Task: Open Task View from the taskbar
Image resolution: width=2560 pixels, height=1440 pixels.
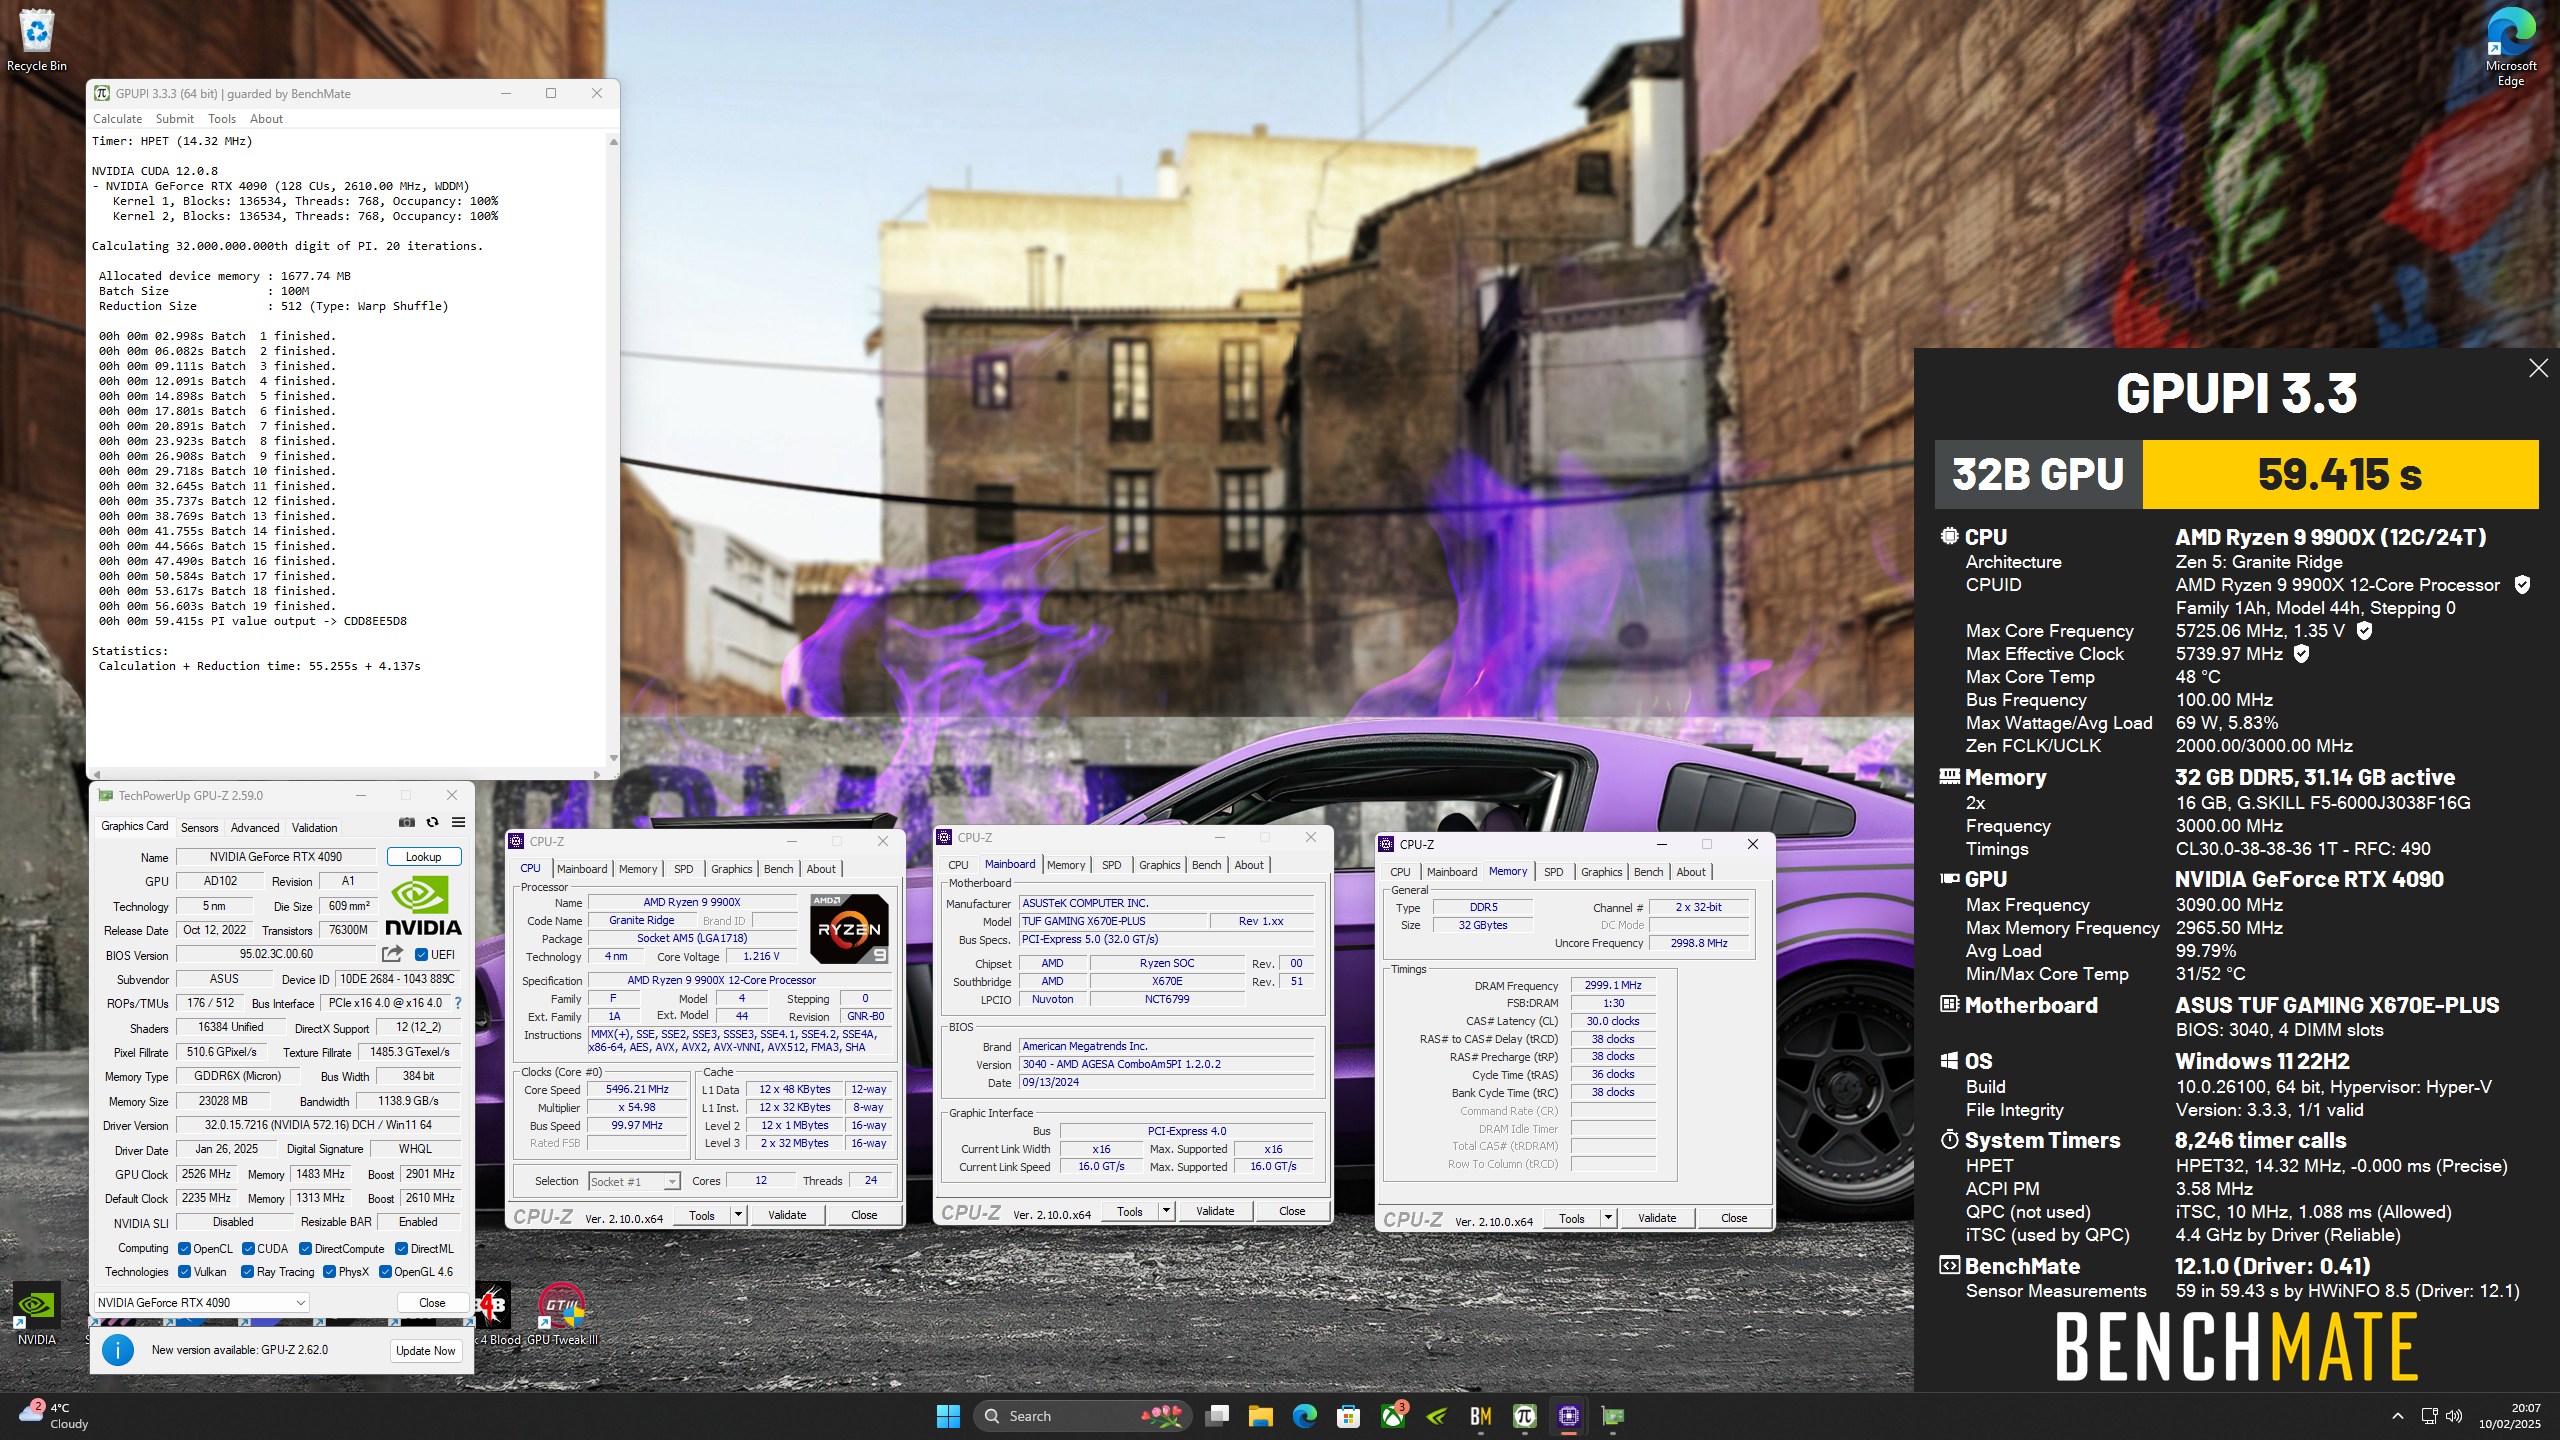Action: 1217,1416
